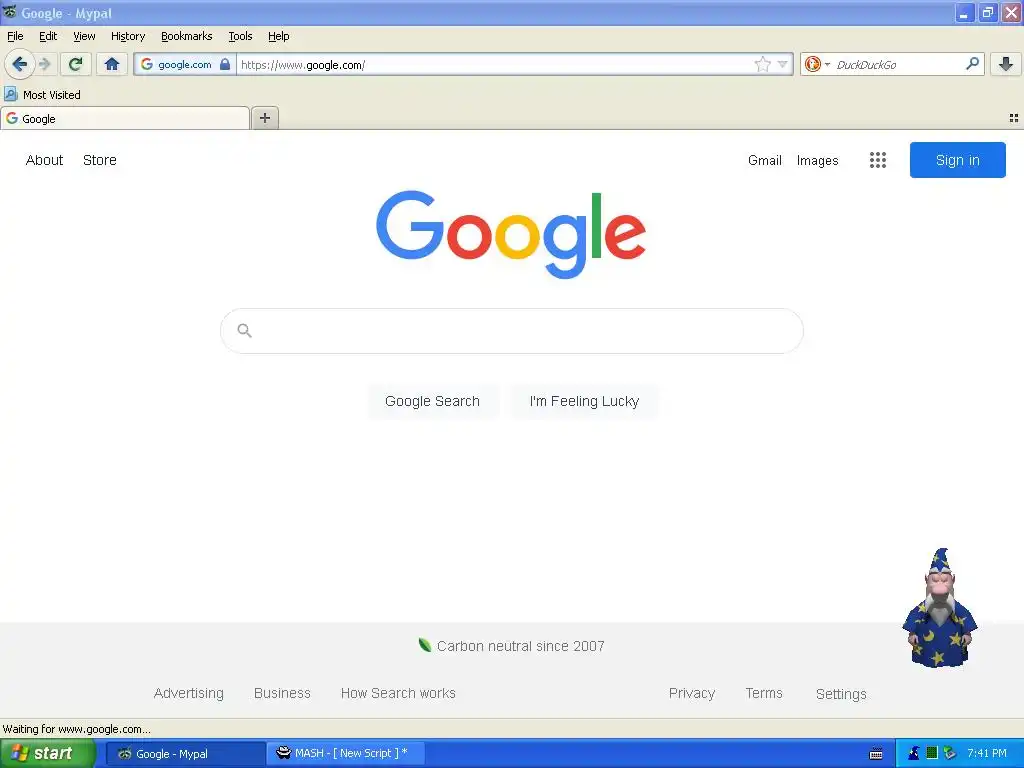The height and width of the screenshot is (768, 1024).
Task: Open a new tab with the plus button
Action: point(264,118)
